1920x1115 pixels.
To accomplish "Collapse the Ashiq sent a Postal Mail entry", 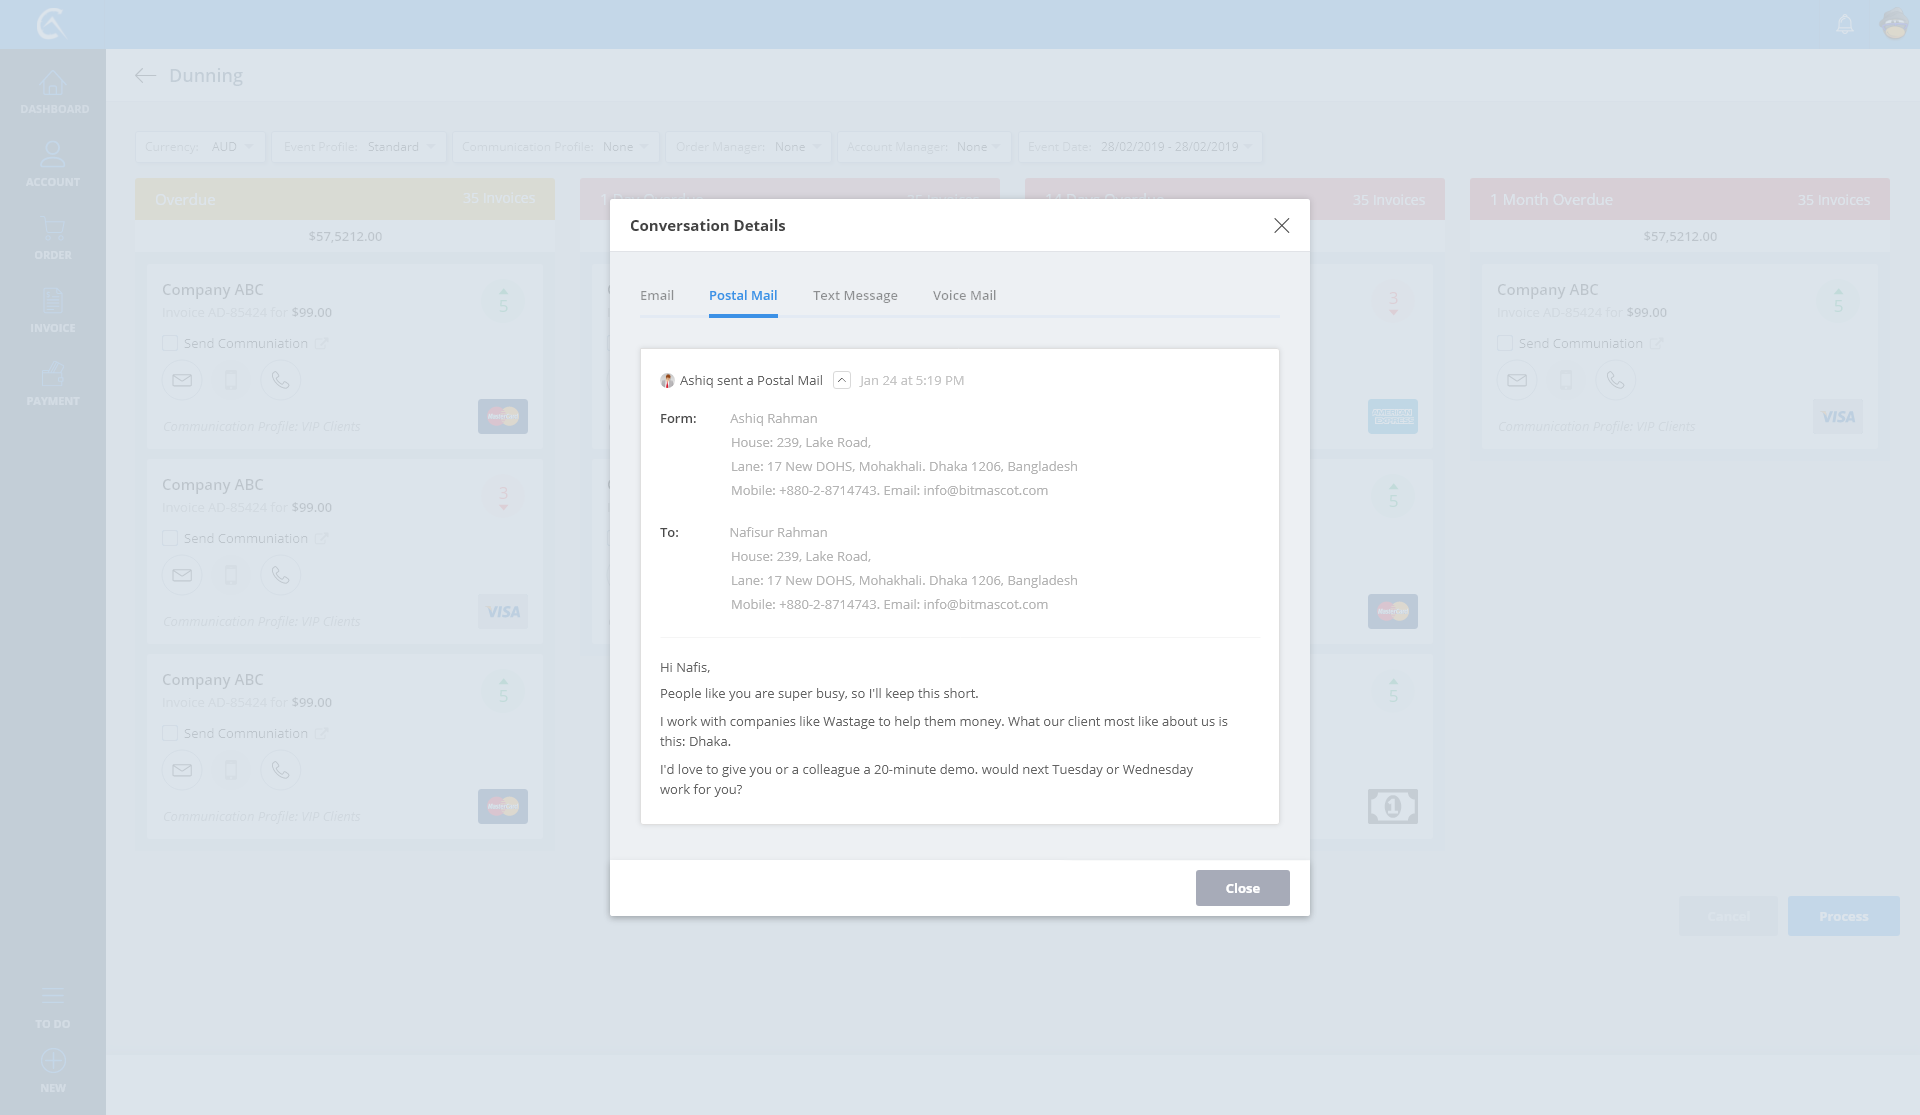I will 842,380.
